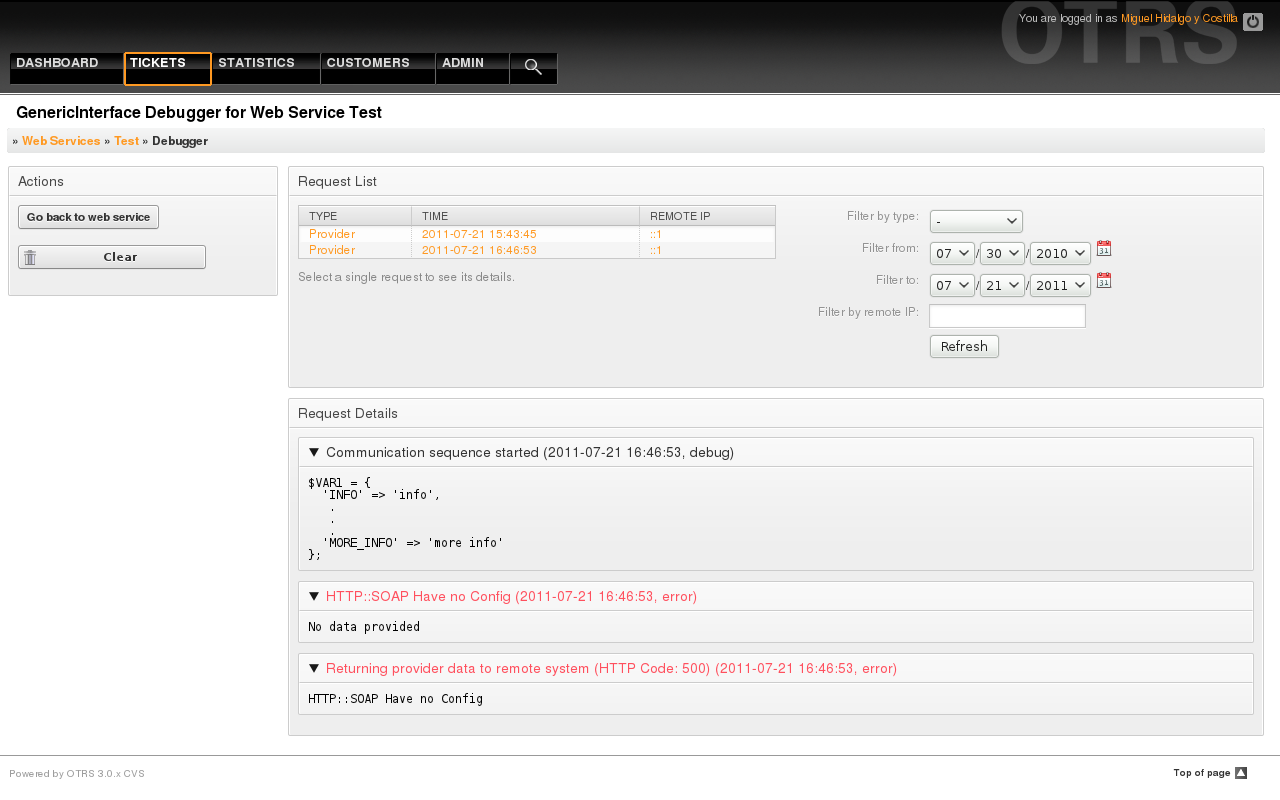The width and height of the screenshot is (1280, 800).
Task: Open the Filter from calendar picker
Action: pos(1104,249)
